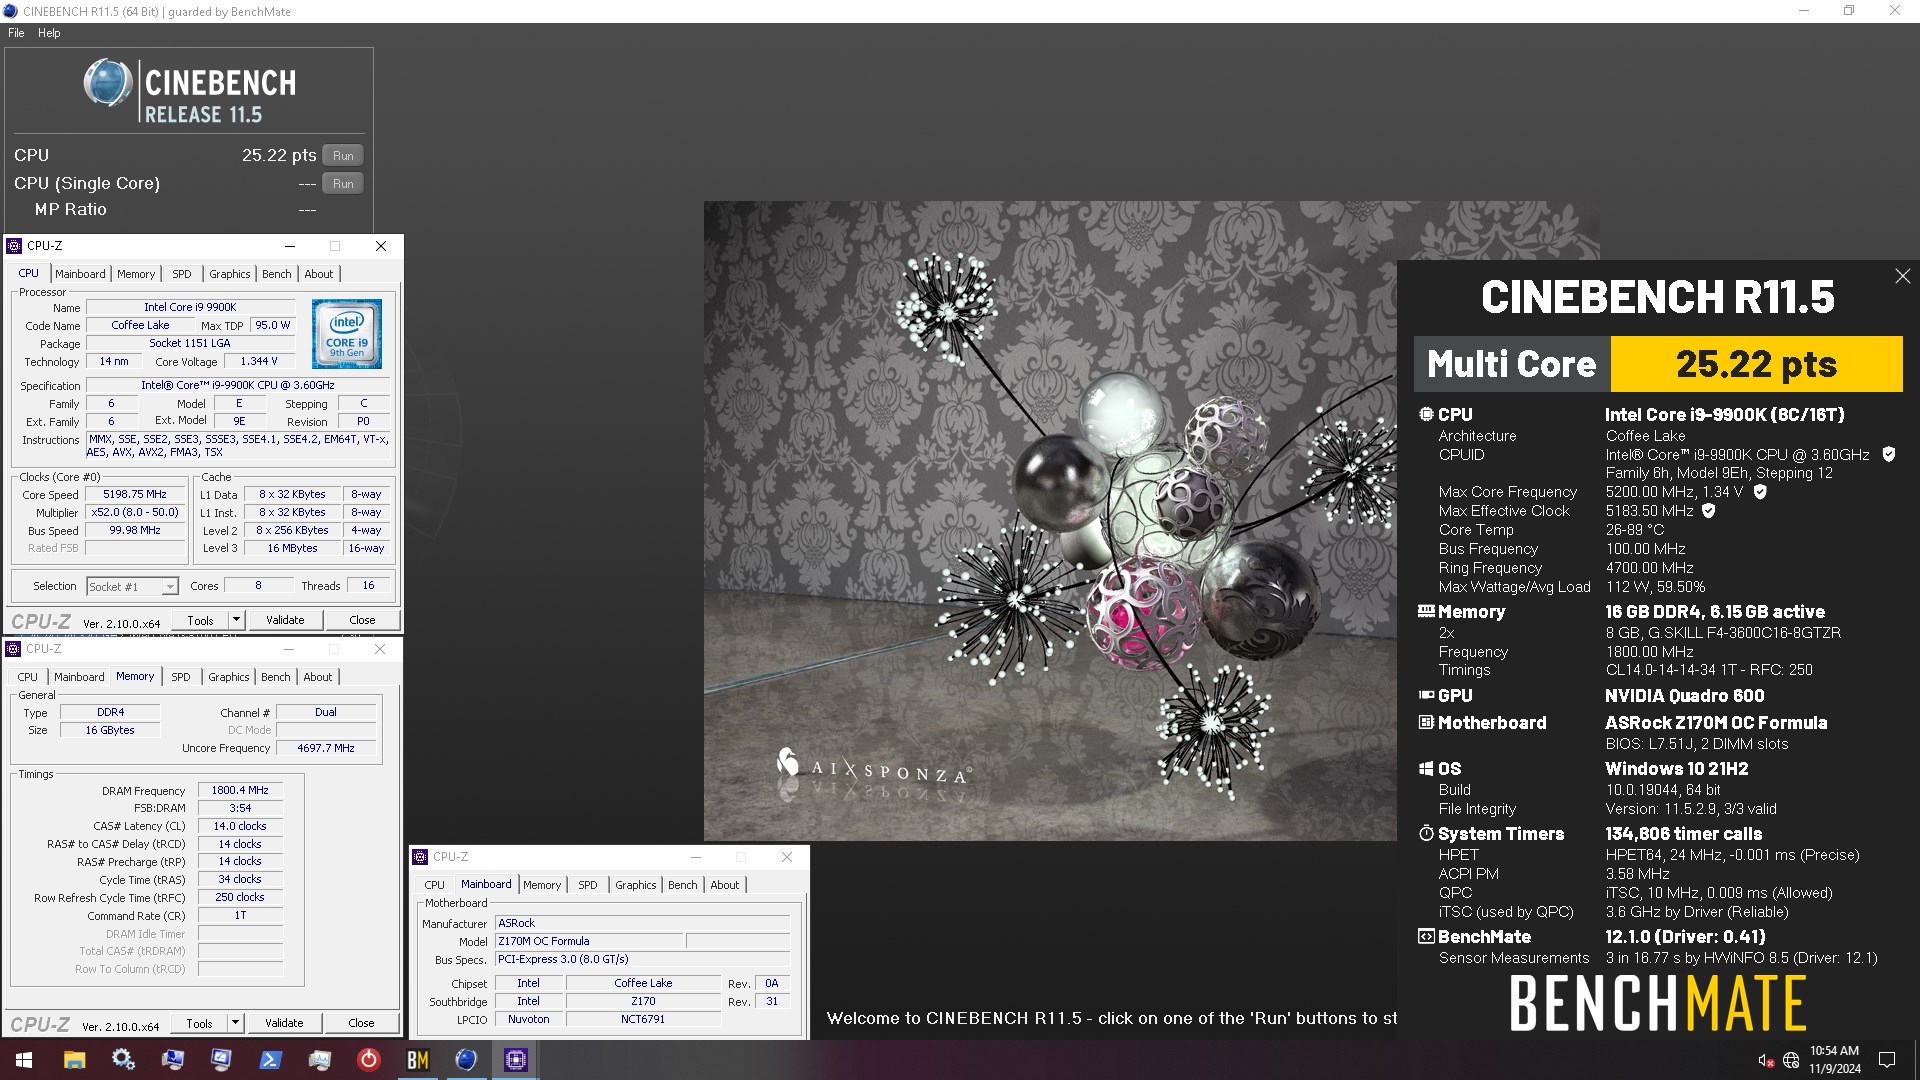Image resolution: width=1920 pixels, height=1080 pixels.
Task: Click Tools button in CPU-Z Memory window
Action: [199, 1023]
